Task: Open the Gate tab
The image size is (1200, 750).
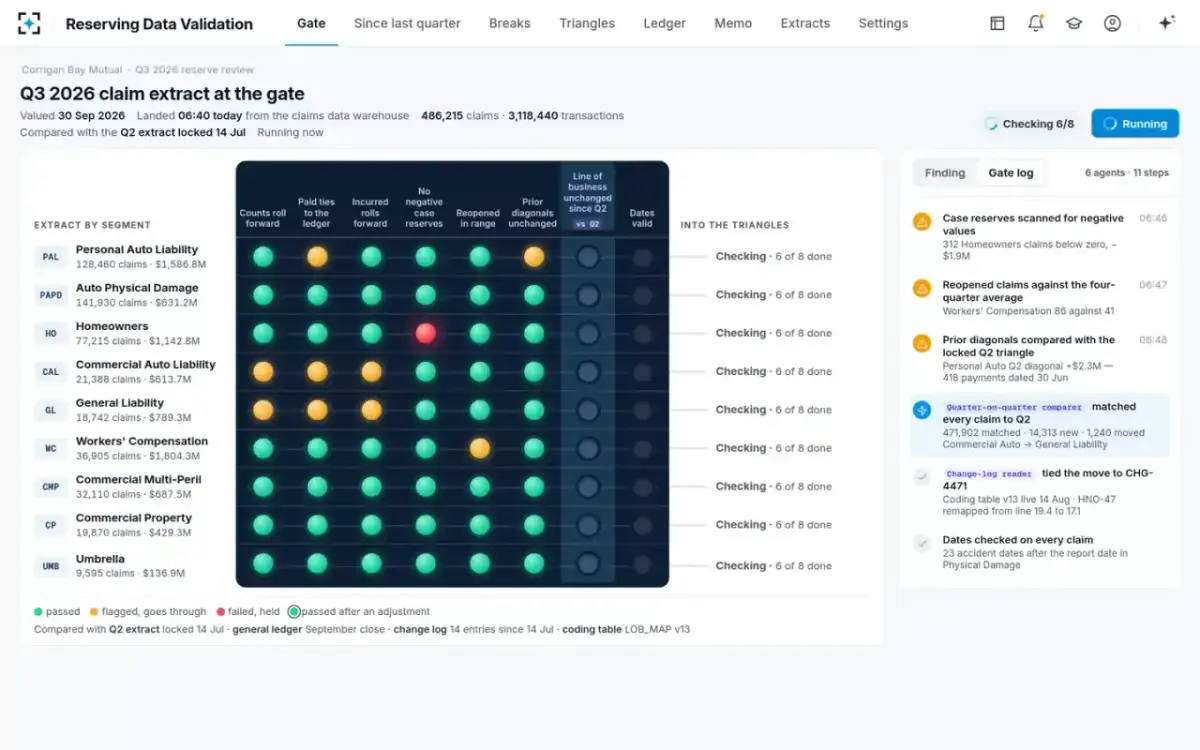Action: click(311, 23)
